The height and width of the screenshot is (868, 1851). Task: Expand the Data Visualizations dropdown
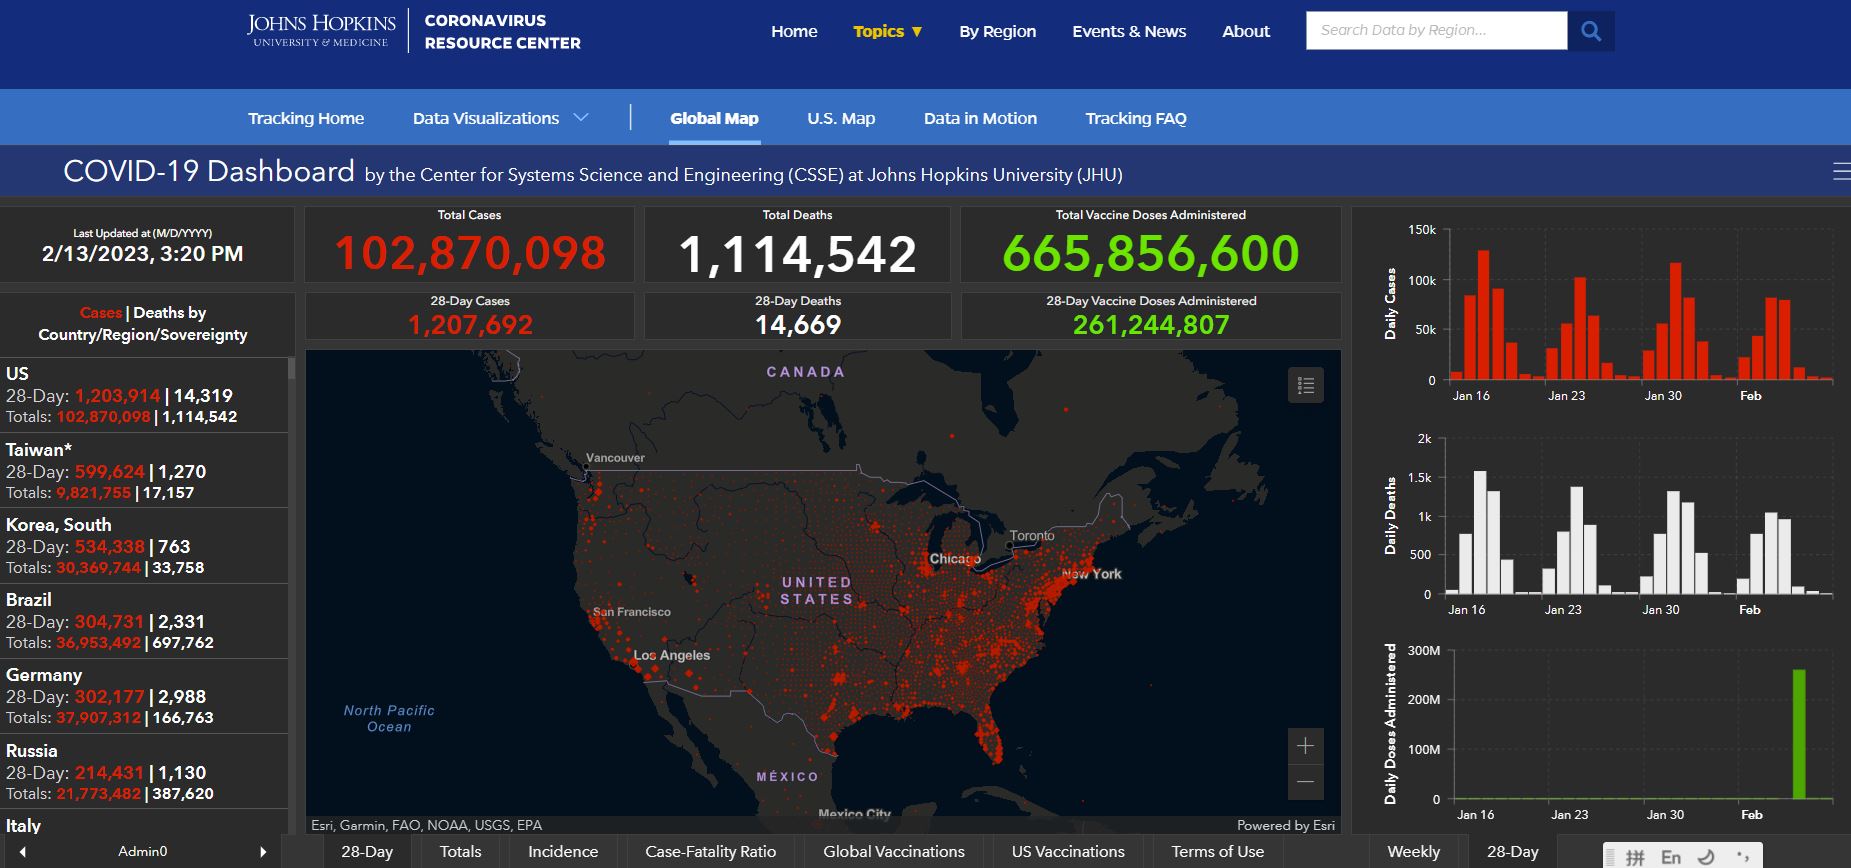(x=500, y=118)
